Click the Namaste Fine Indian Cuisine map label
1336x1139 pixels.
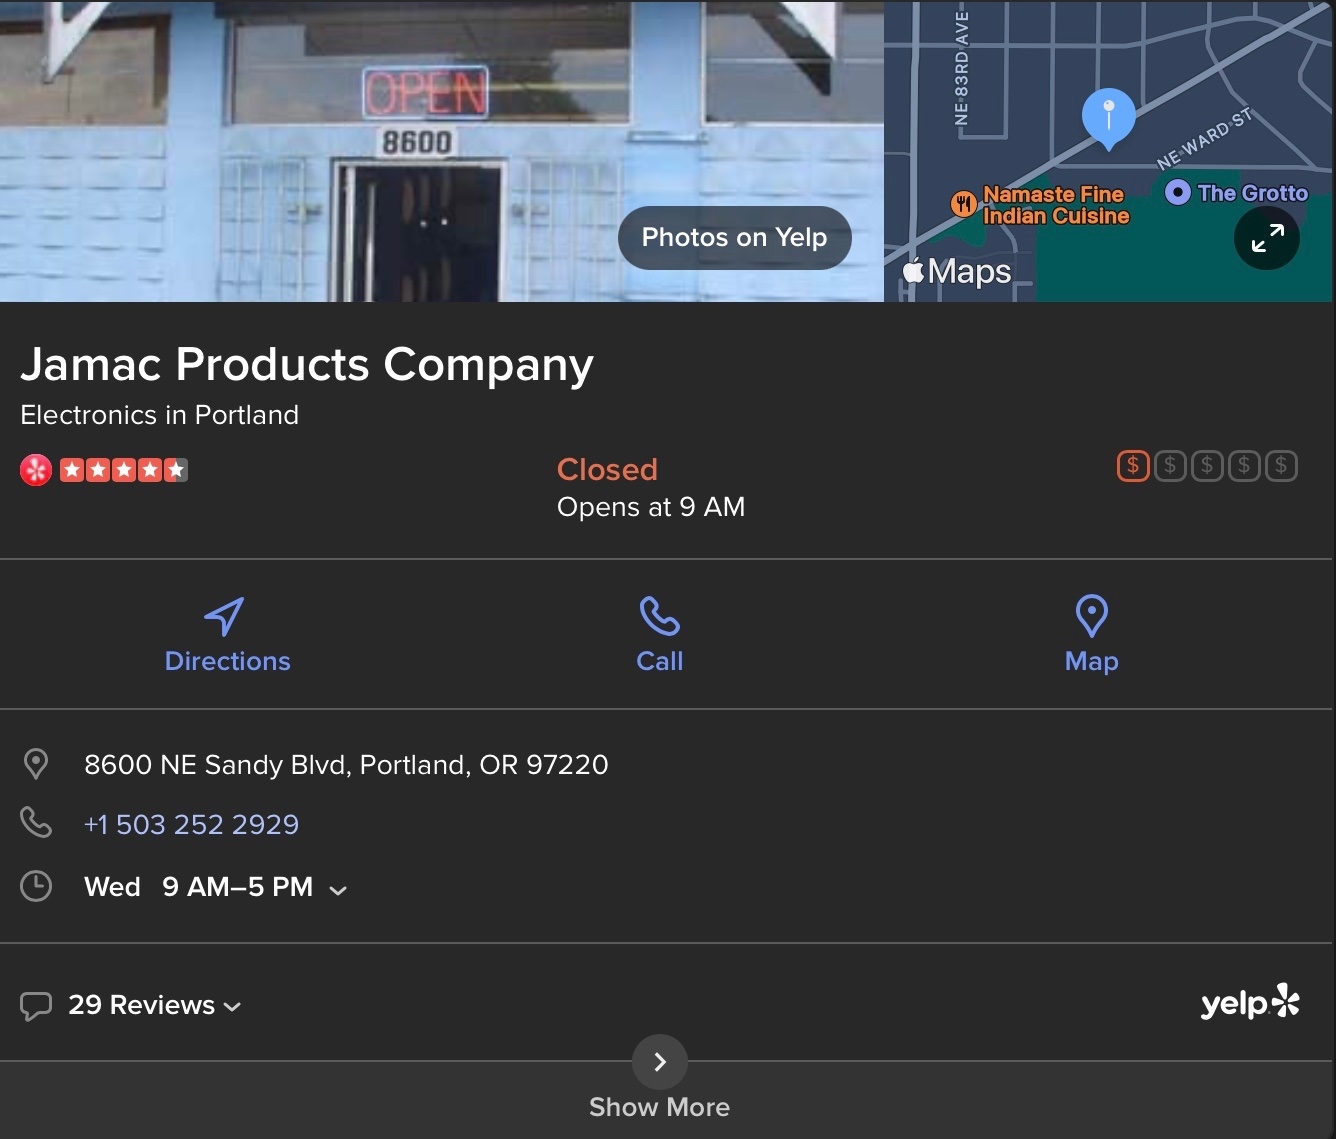click(x=1056, y=205)
